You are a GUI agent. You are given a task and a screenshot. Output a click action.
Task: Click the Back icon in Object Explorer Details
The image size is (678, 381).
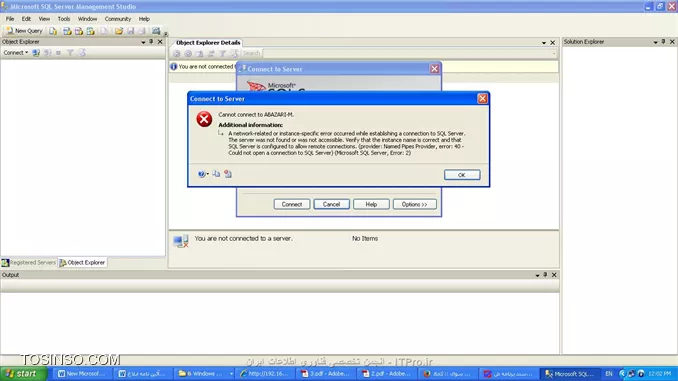click(176, 54)
